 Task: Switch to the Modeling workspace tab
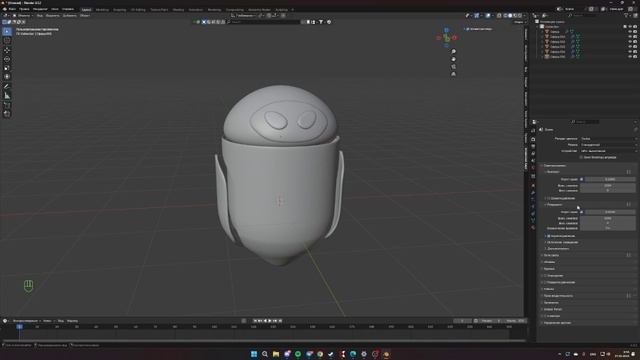click(102, 9)
